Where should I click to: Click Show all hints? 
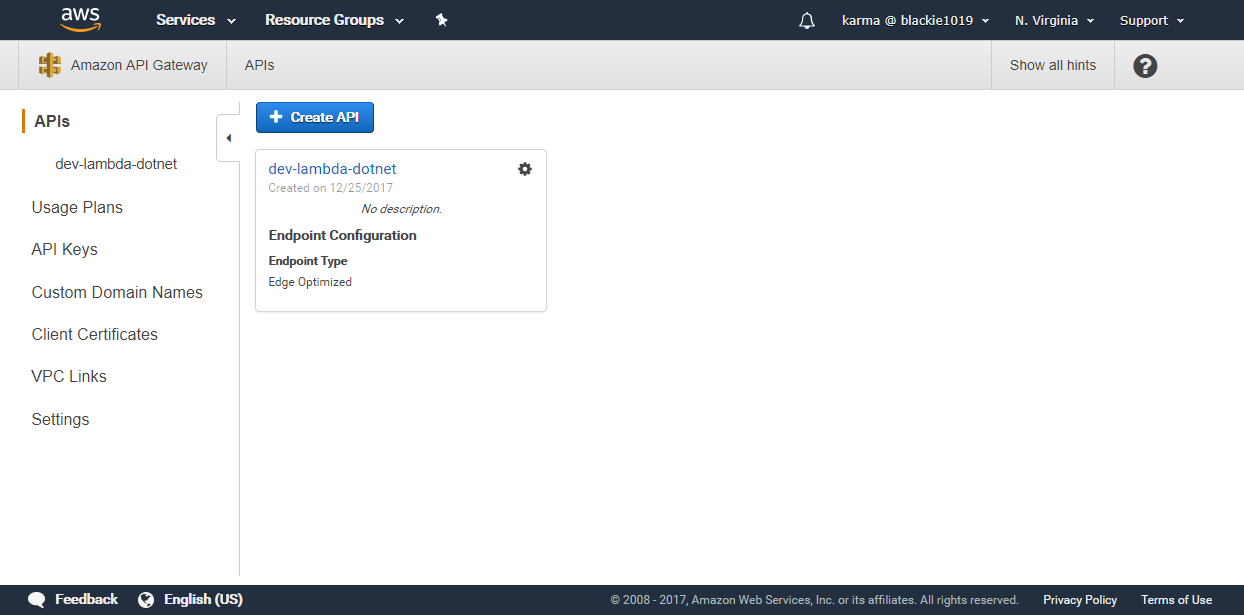[x=1052, y=65]
